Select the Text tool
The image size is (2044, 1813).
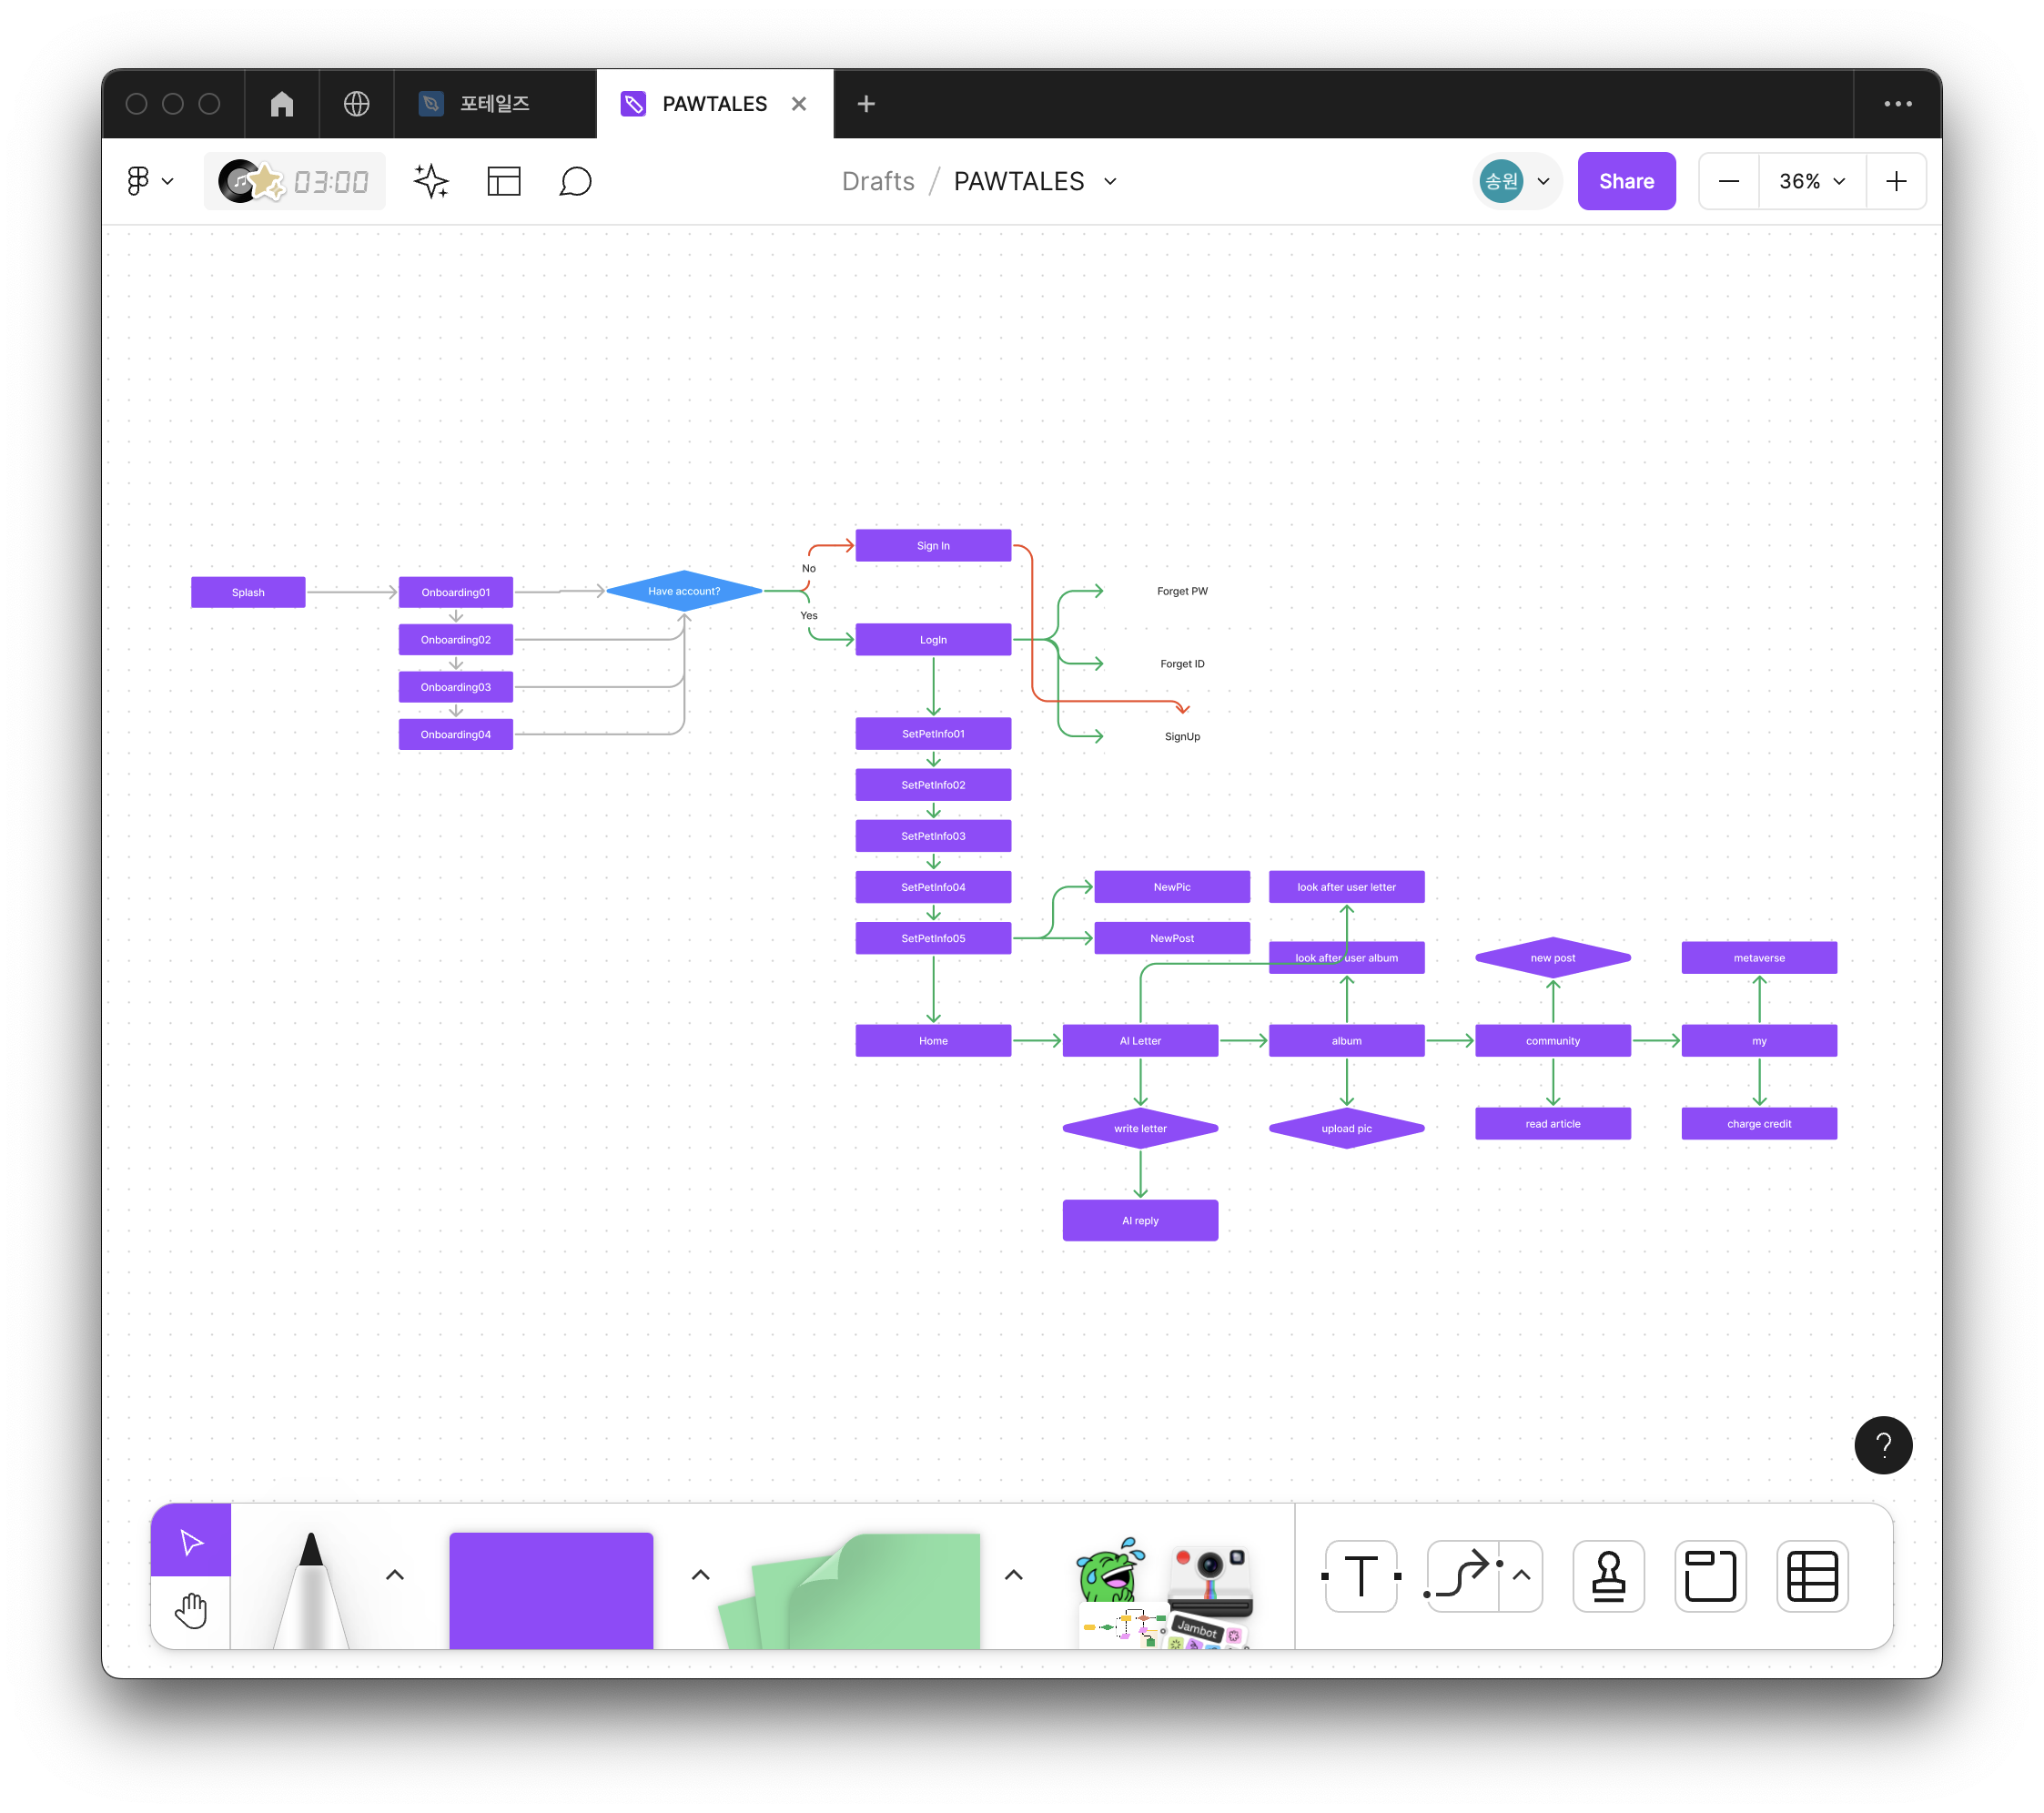(1360, 1576)
